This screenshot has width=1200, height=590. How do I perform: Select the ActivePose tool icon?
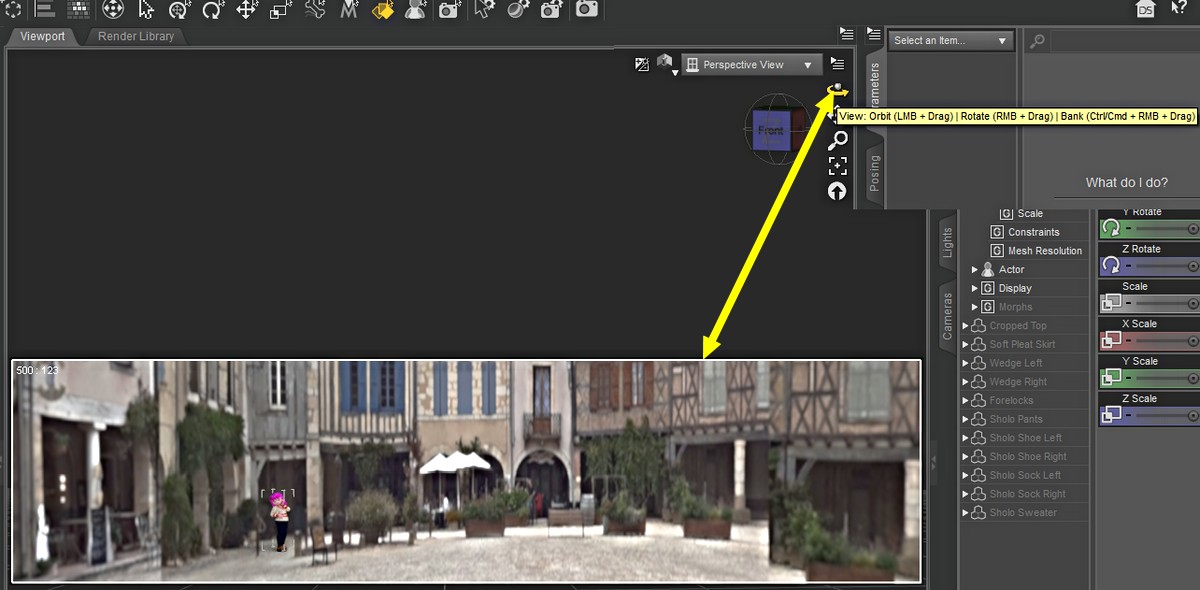coord(349,10)
